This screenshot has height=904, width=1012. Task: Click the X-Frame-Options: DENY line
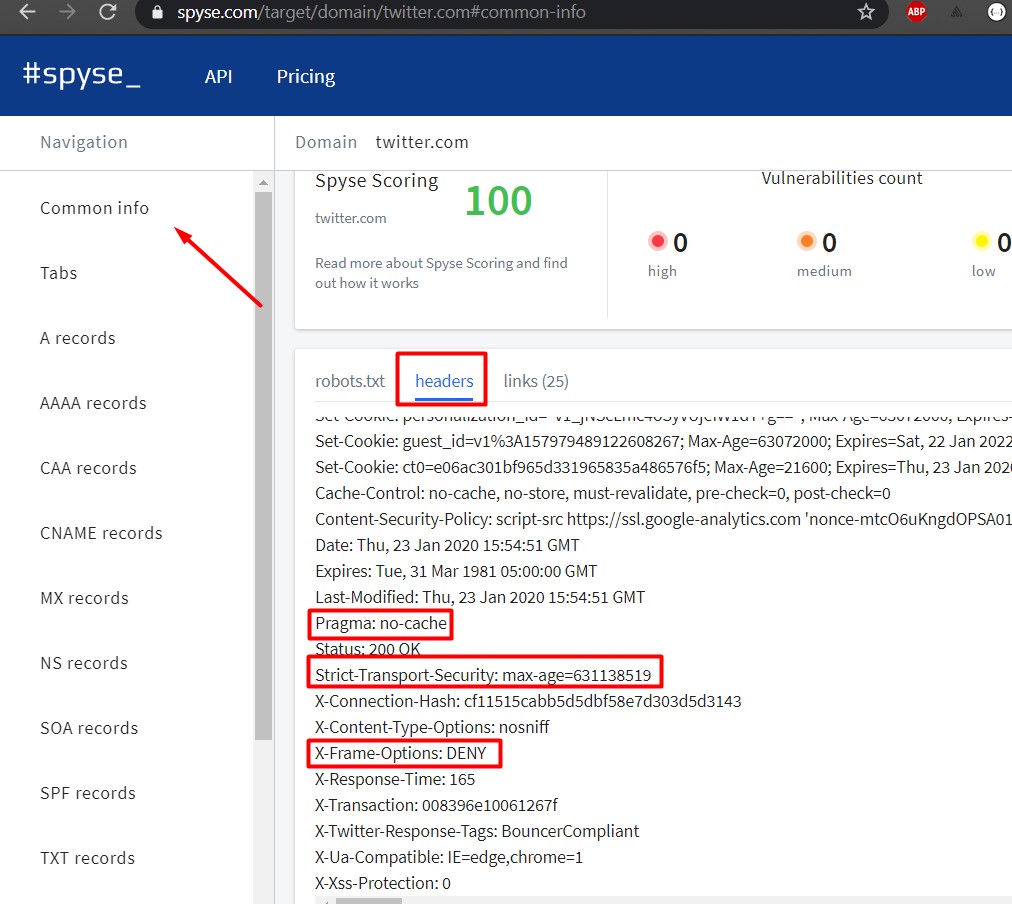pos(400,754)
